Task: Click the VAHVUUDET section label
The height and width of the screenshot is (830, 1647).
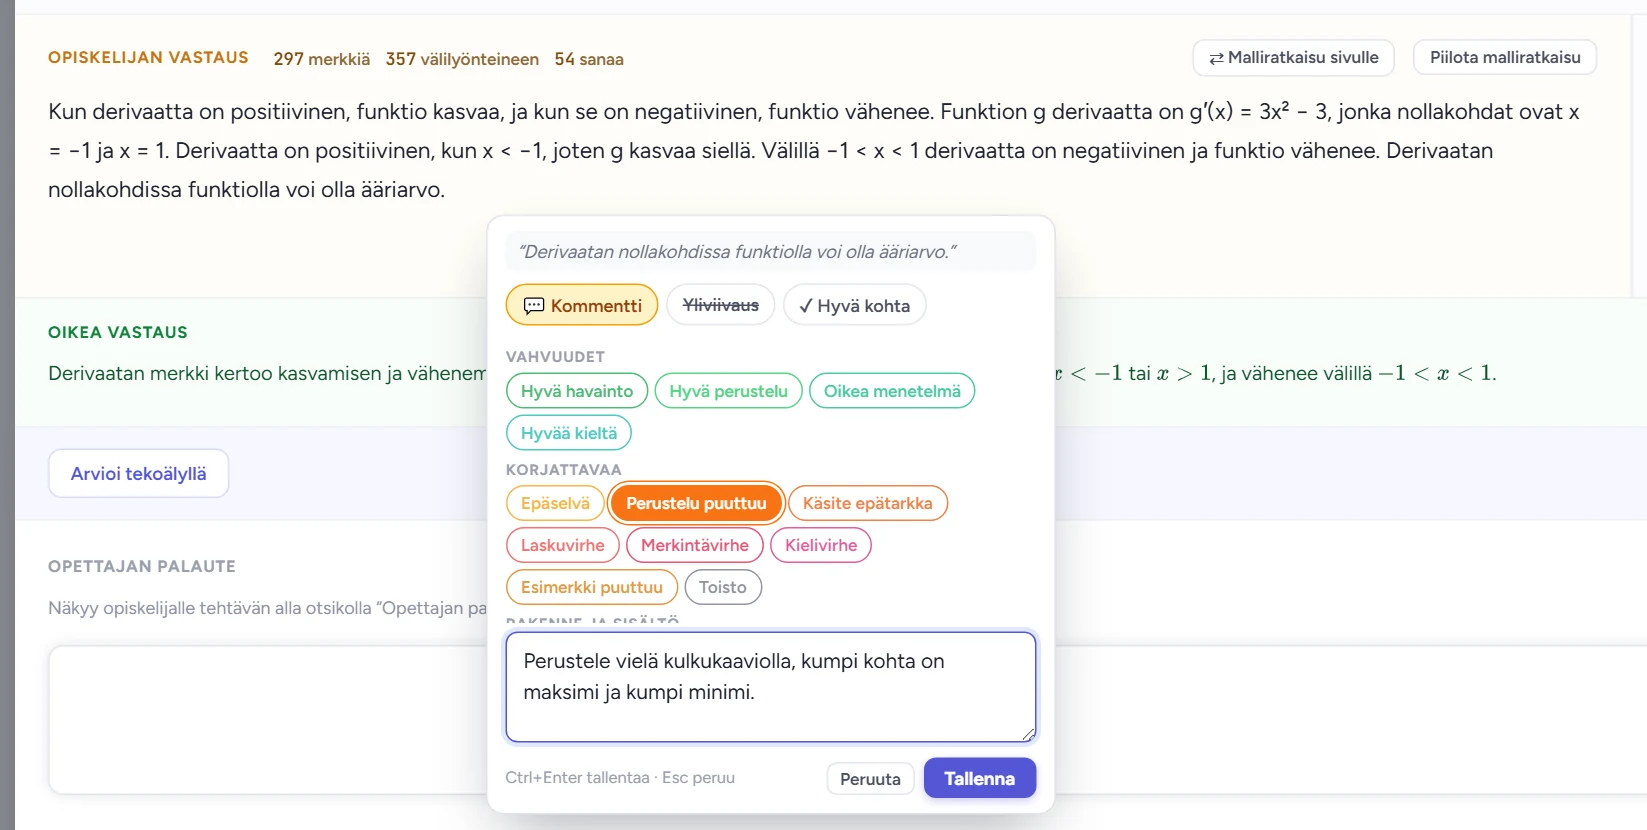Action: tap(555, 357)
